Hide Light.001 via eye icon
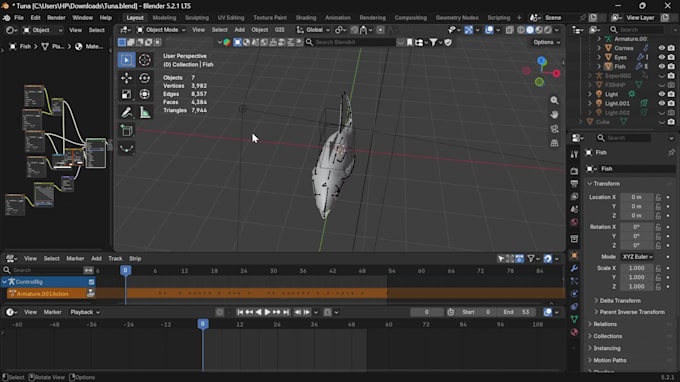Image resolution: width=680 pixels, height=382 pixels. 661,104
